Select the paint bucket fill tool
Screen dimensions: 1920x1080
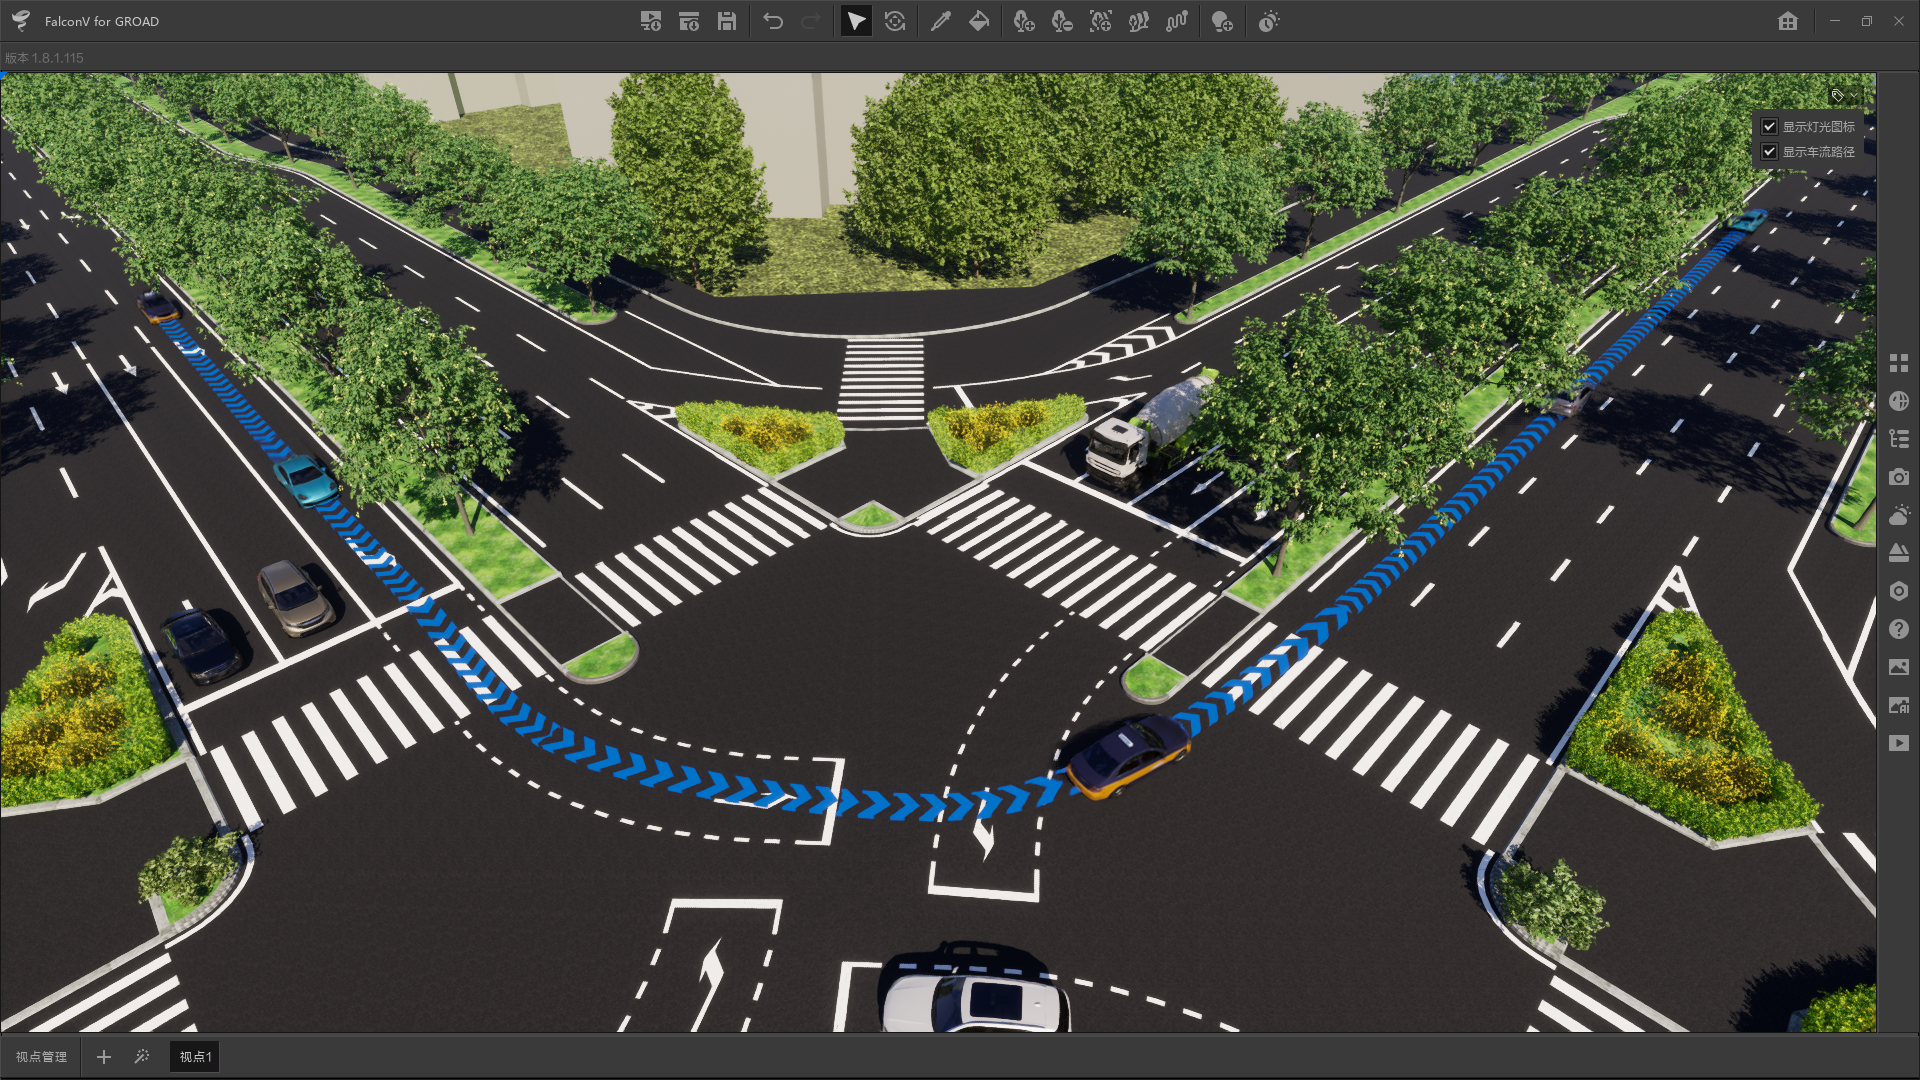coord(978,20)
